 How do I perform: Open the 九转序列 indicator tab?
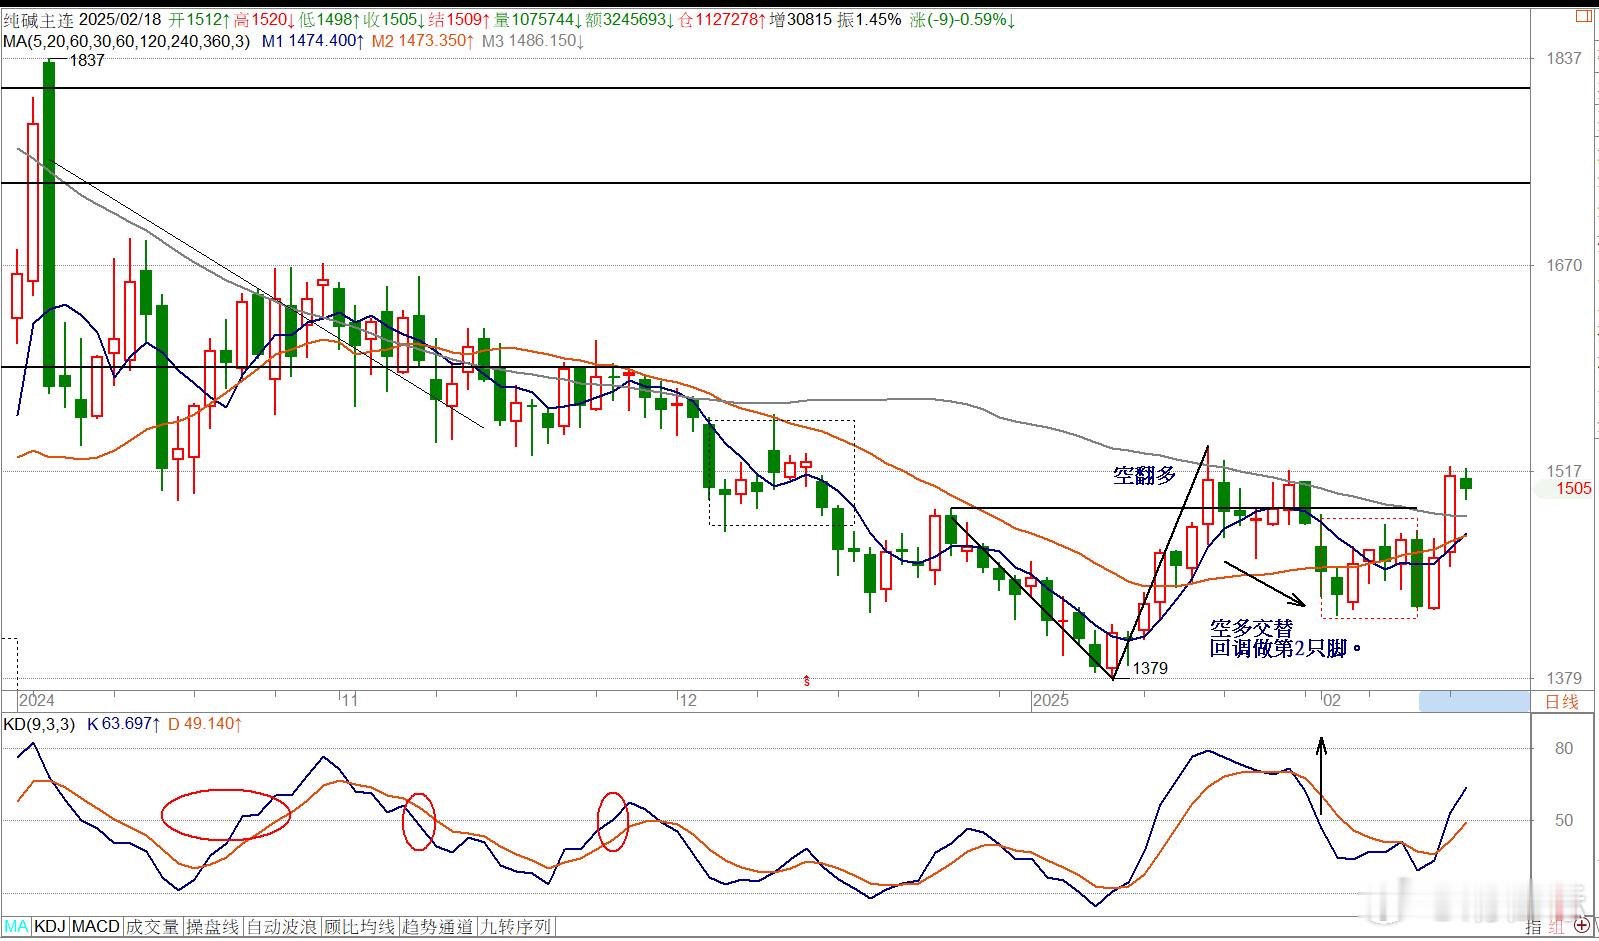point(516,927)
